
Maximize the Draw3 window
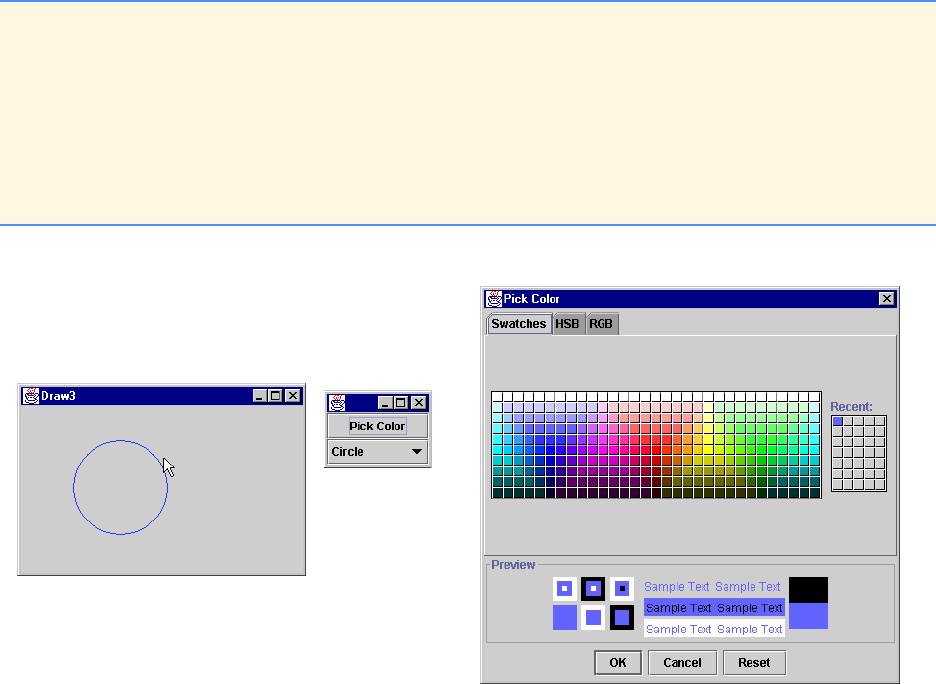275,396
